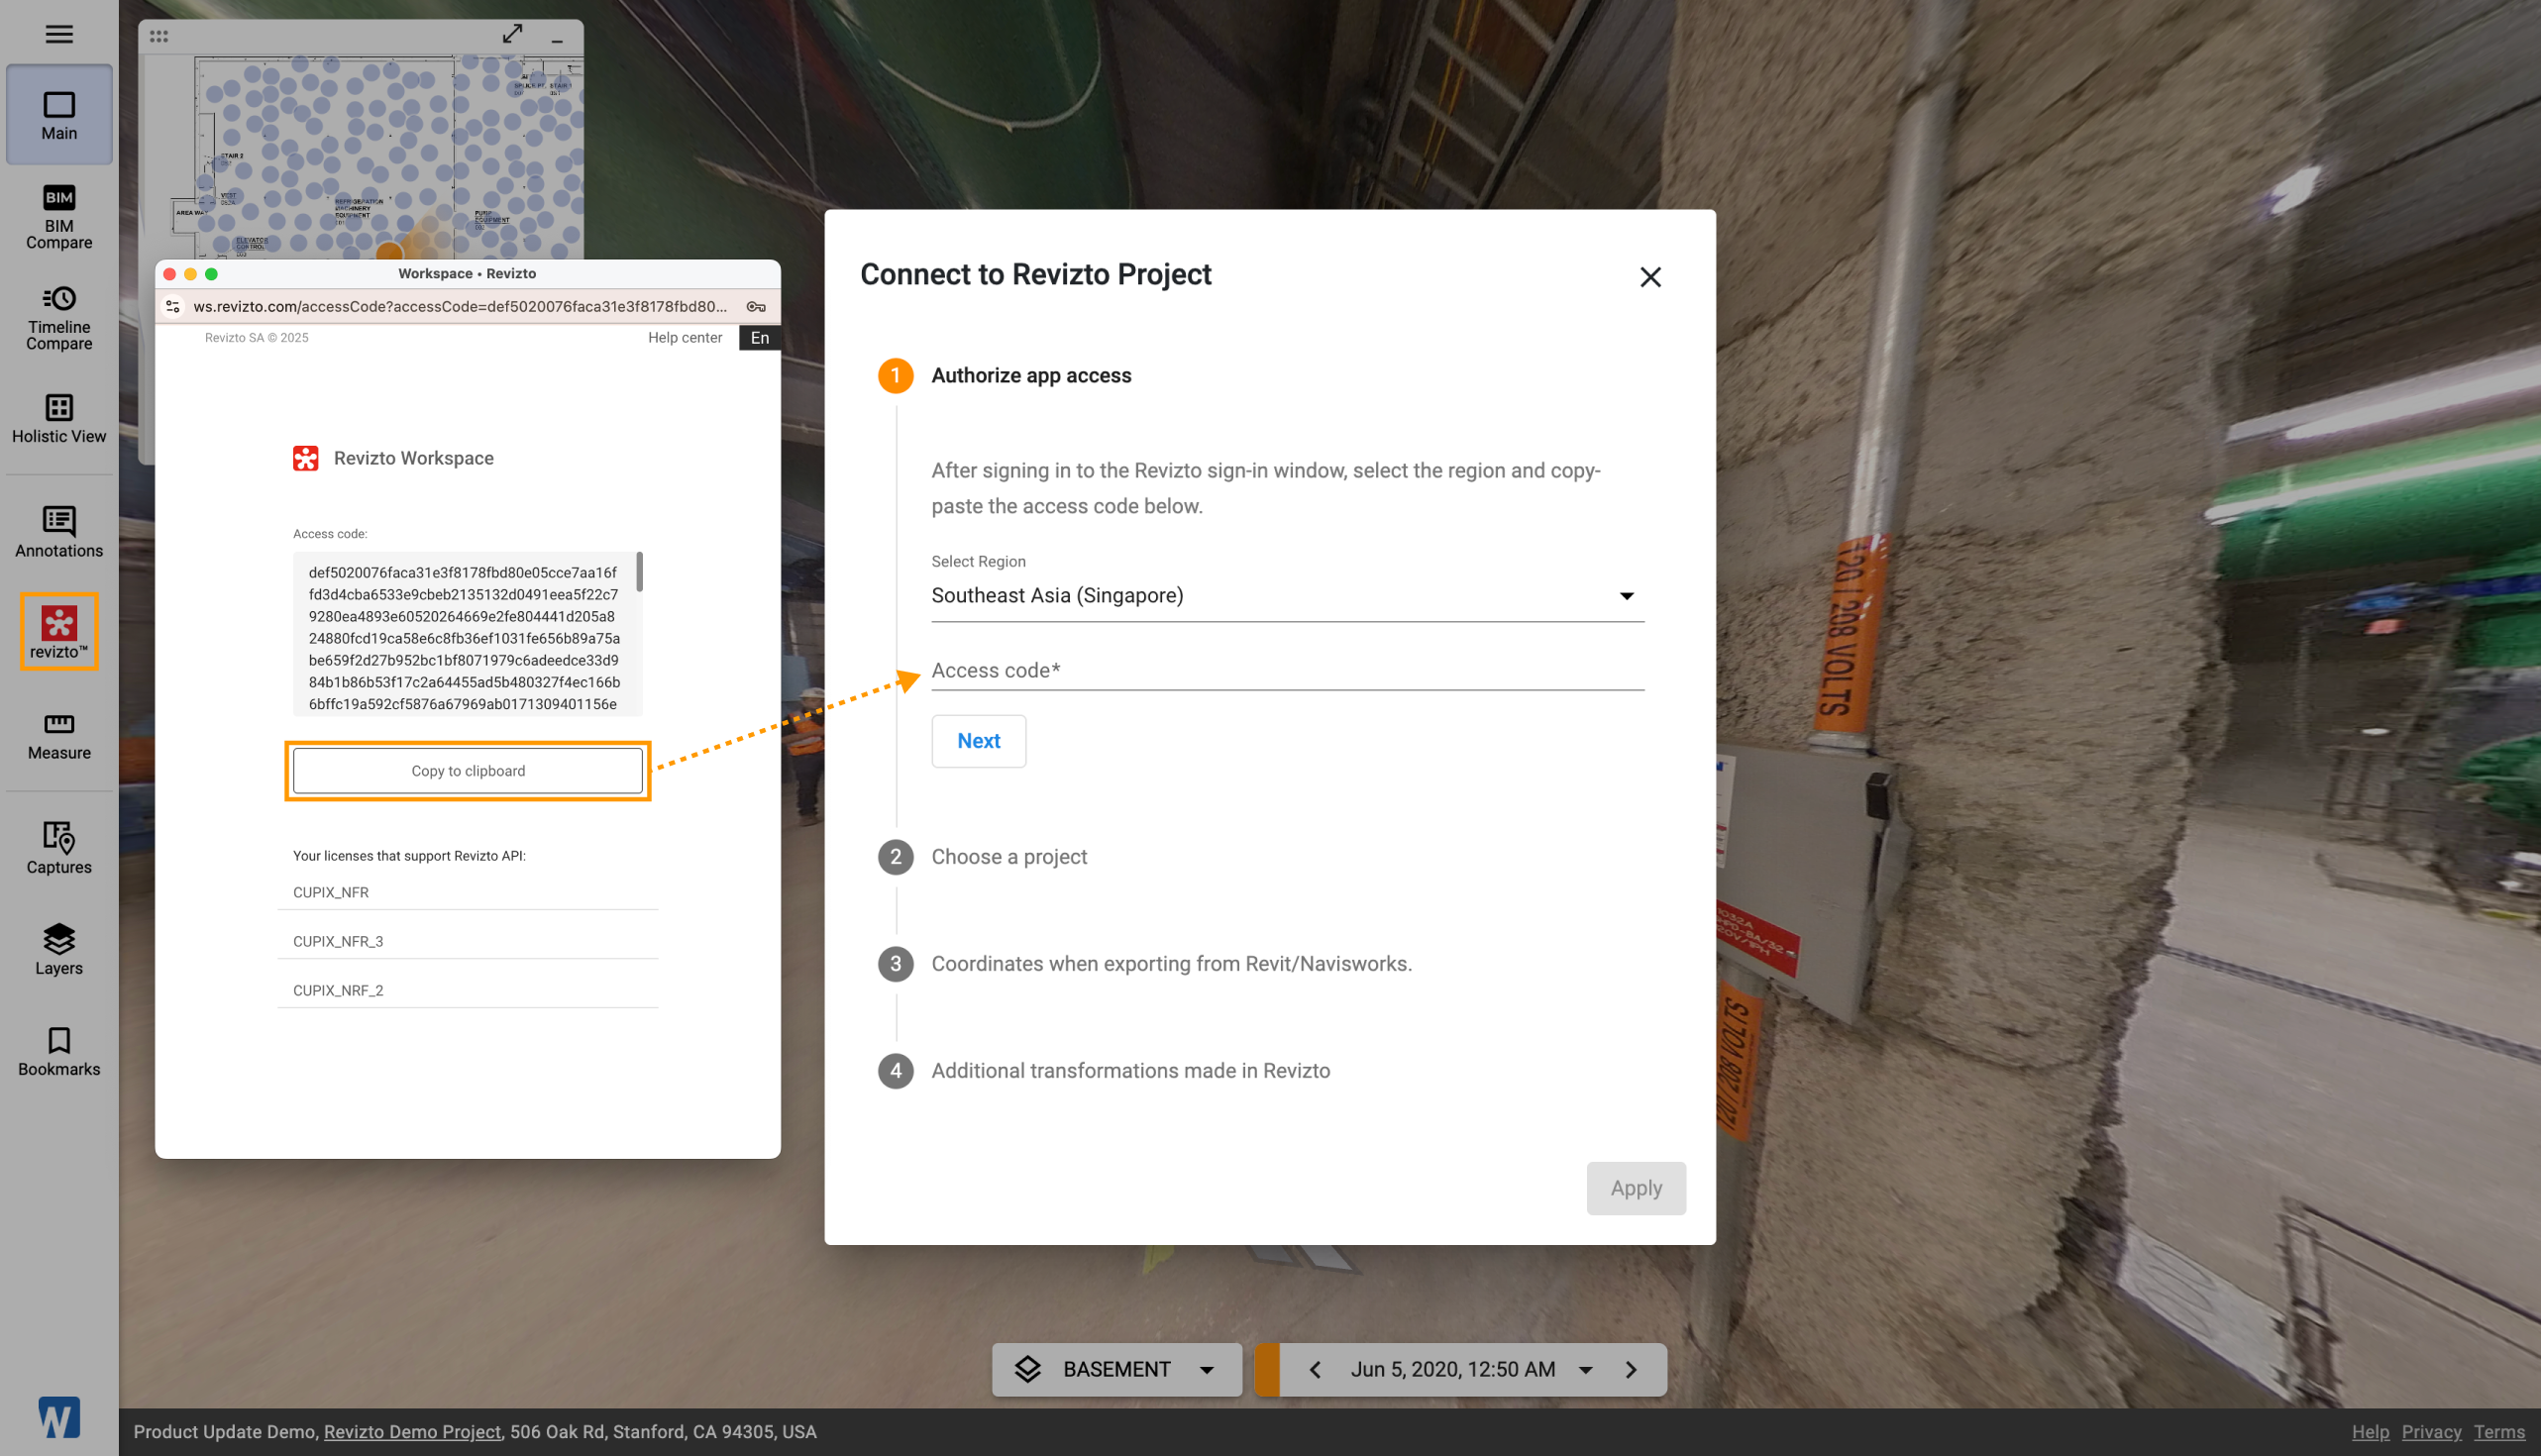Click the W logo icon

pos(59,1417)
